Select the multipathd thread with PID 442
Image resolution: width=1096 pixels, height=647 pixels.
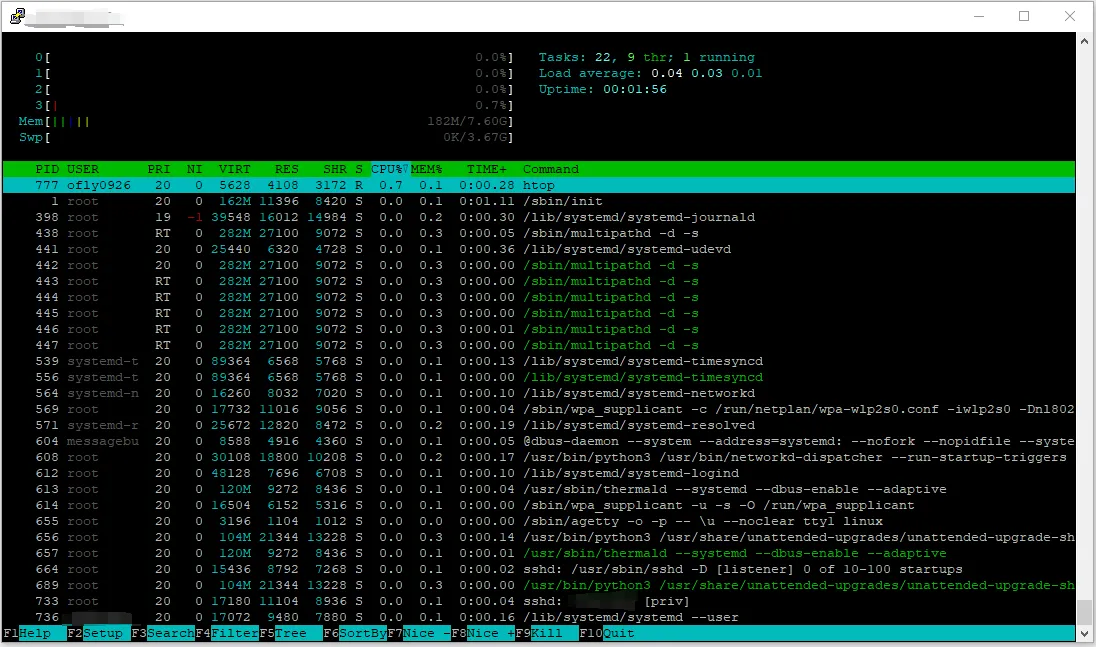(x=539, y=266)
